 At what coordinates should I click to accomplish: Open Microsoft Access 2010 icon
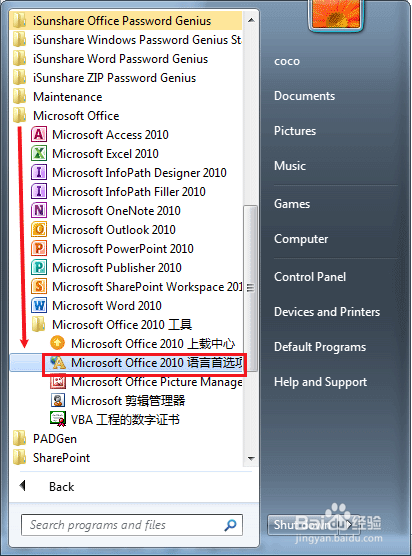(x=39, y=135)
